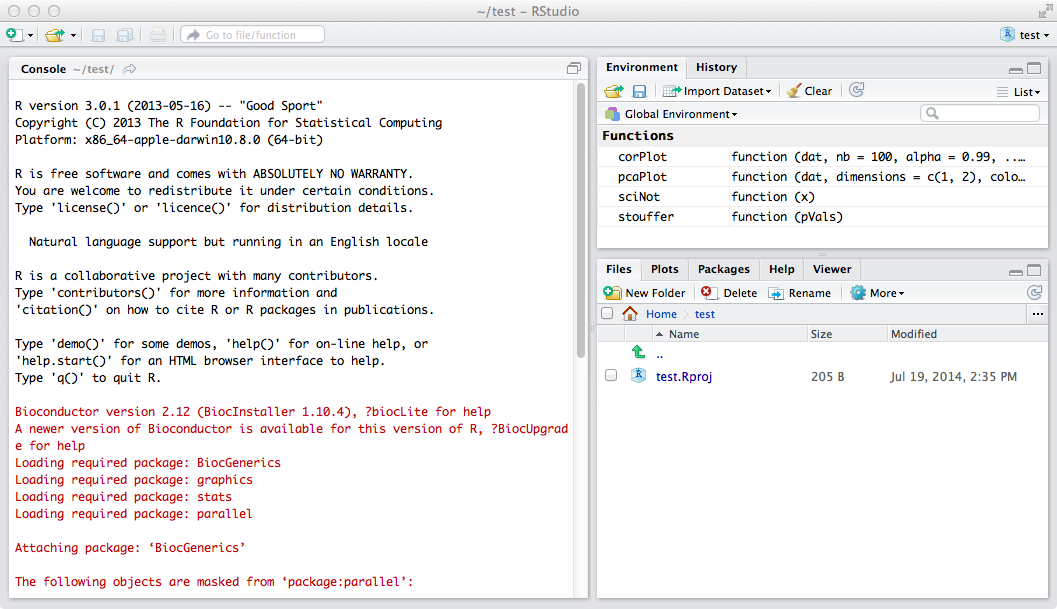1057x609 pixels.
Task: Click the Load workspace icon
Action: coord(613,90)
